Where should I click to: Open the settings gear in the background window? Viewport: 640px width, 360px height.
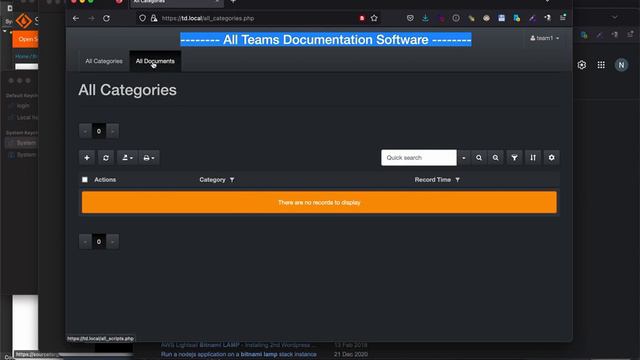pyautogui.click(x=582, y=65)
